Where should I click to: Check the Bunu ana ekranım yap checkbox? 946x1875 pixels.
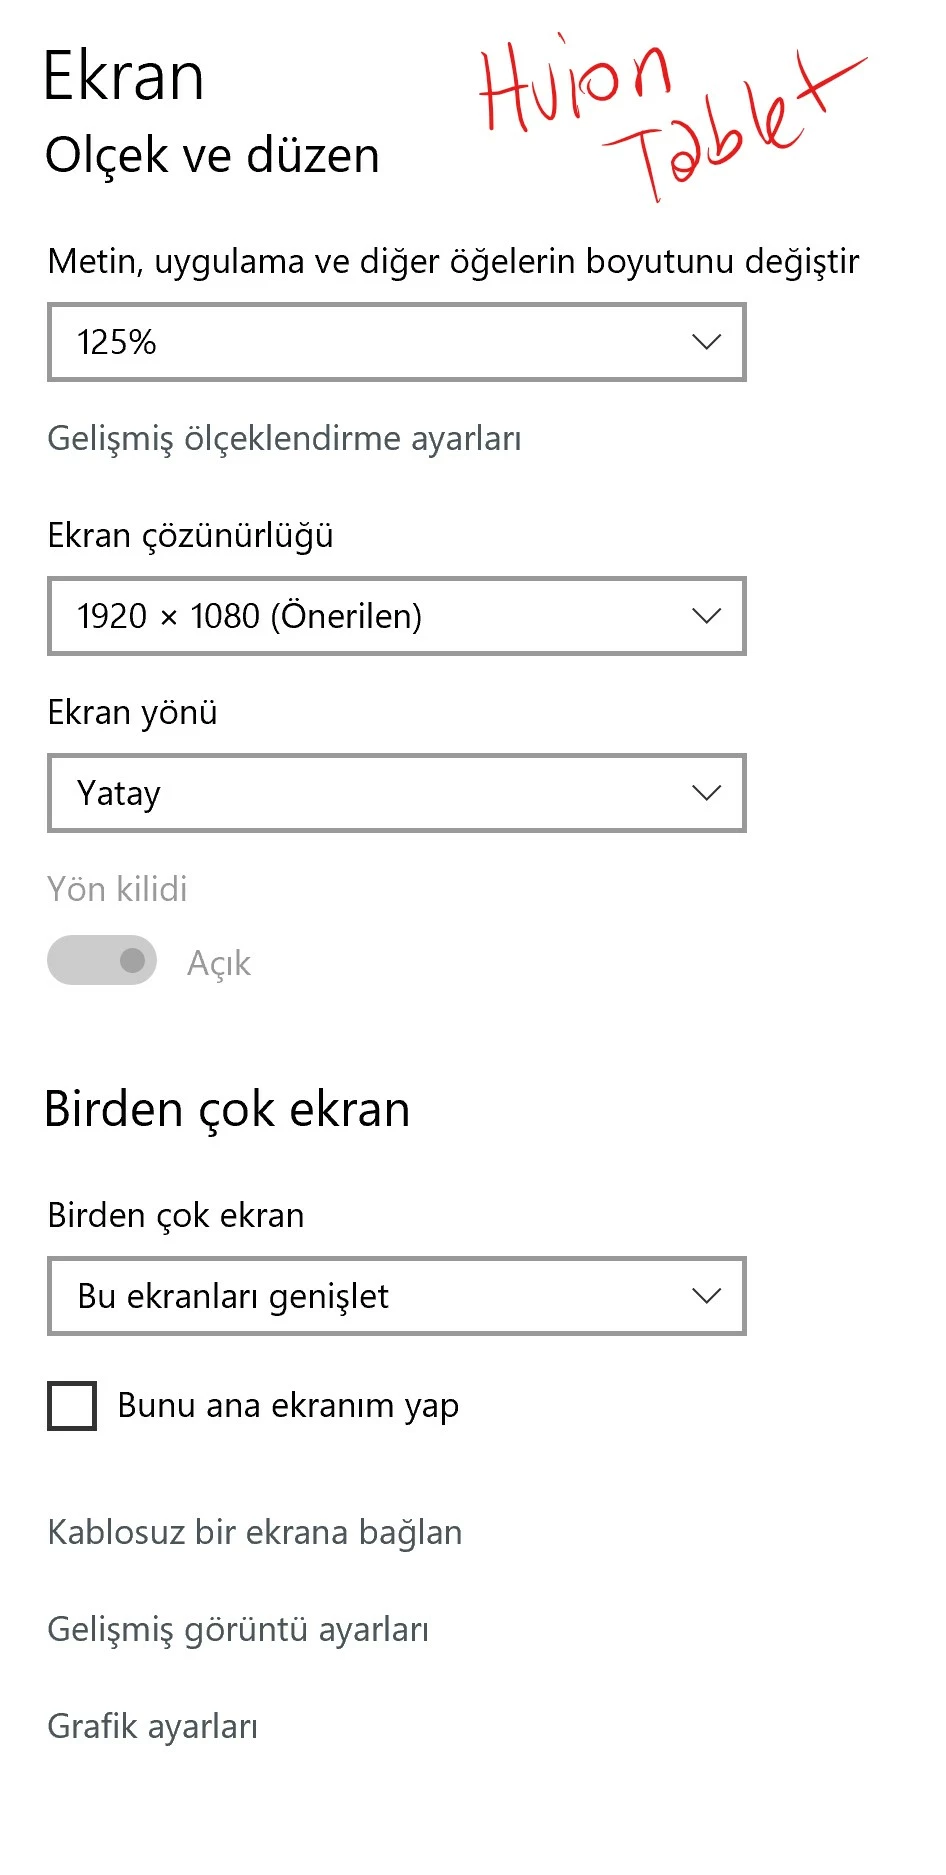click(72, 1406)
